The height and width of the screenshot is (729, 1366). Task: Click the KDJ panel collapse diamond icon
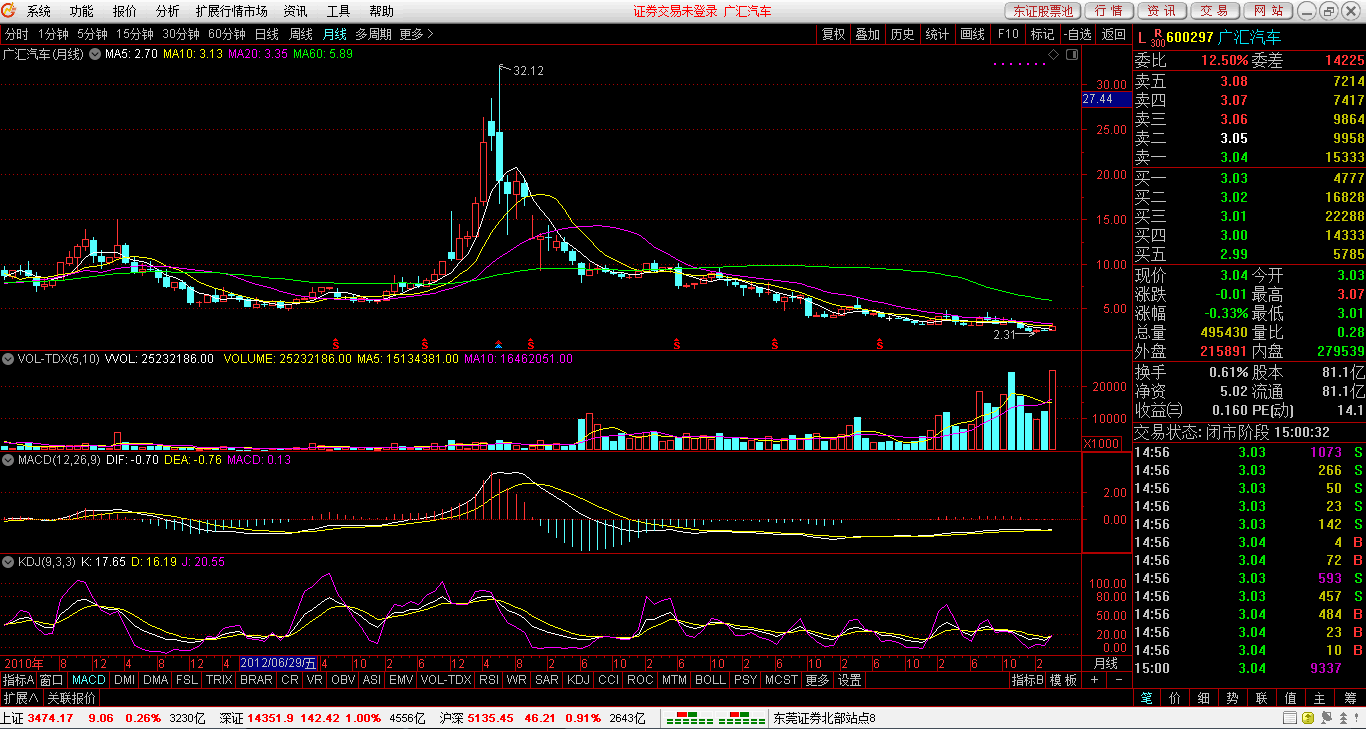(x=8, y=562)
